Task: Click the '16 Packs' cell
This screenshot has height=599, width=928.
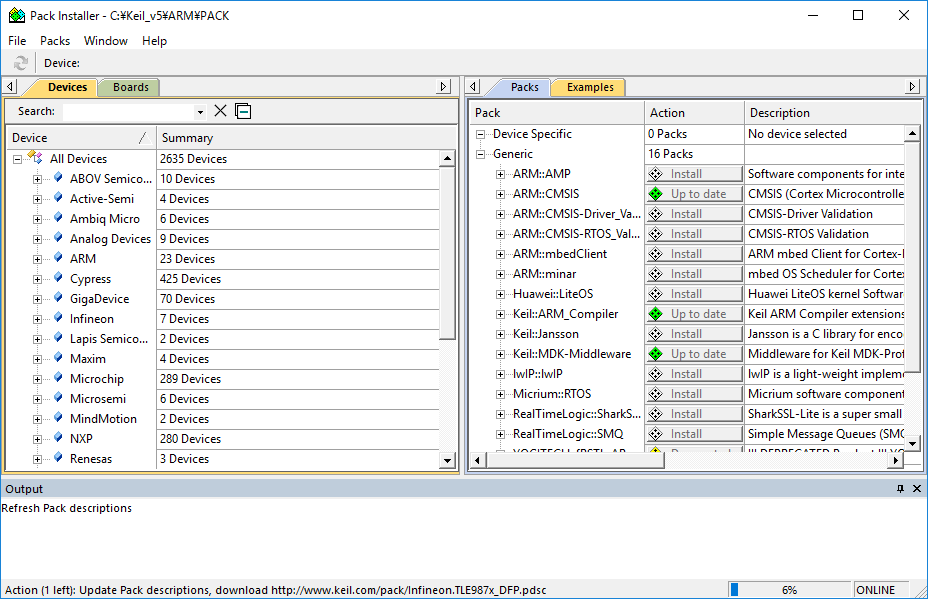Action: 694,154
